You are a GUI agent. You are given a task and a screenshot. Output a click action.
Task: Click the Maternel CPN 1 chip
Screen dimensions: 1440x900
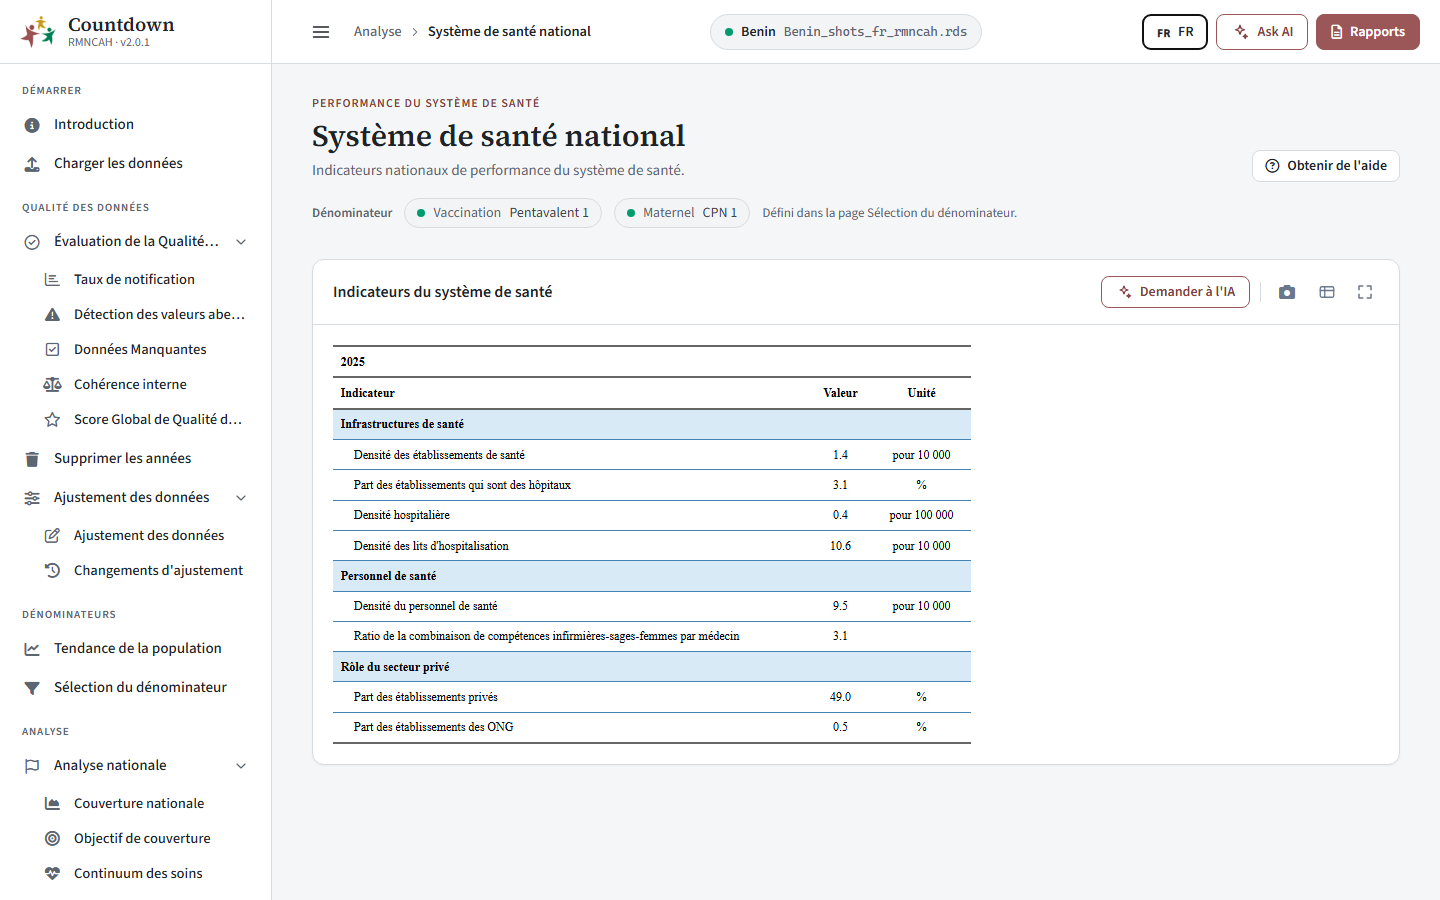pos(682,213)
